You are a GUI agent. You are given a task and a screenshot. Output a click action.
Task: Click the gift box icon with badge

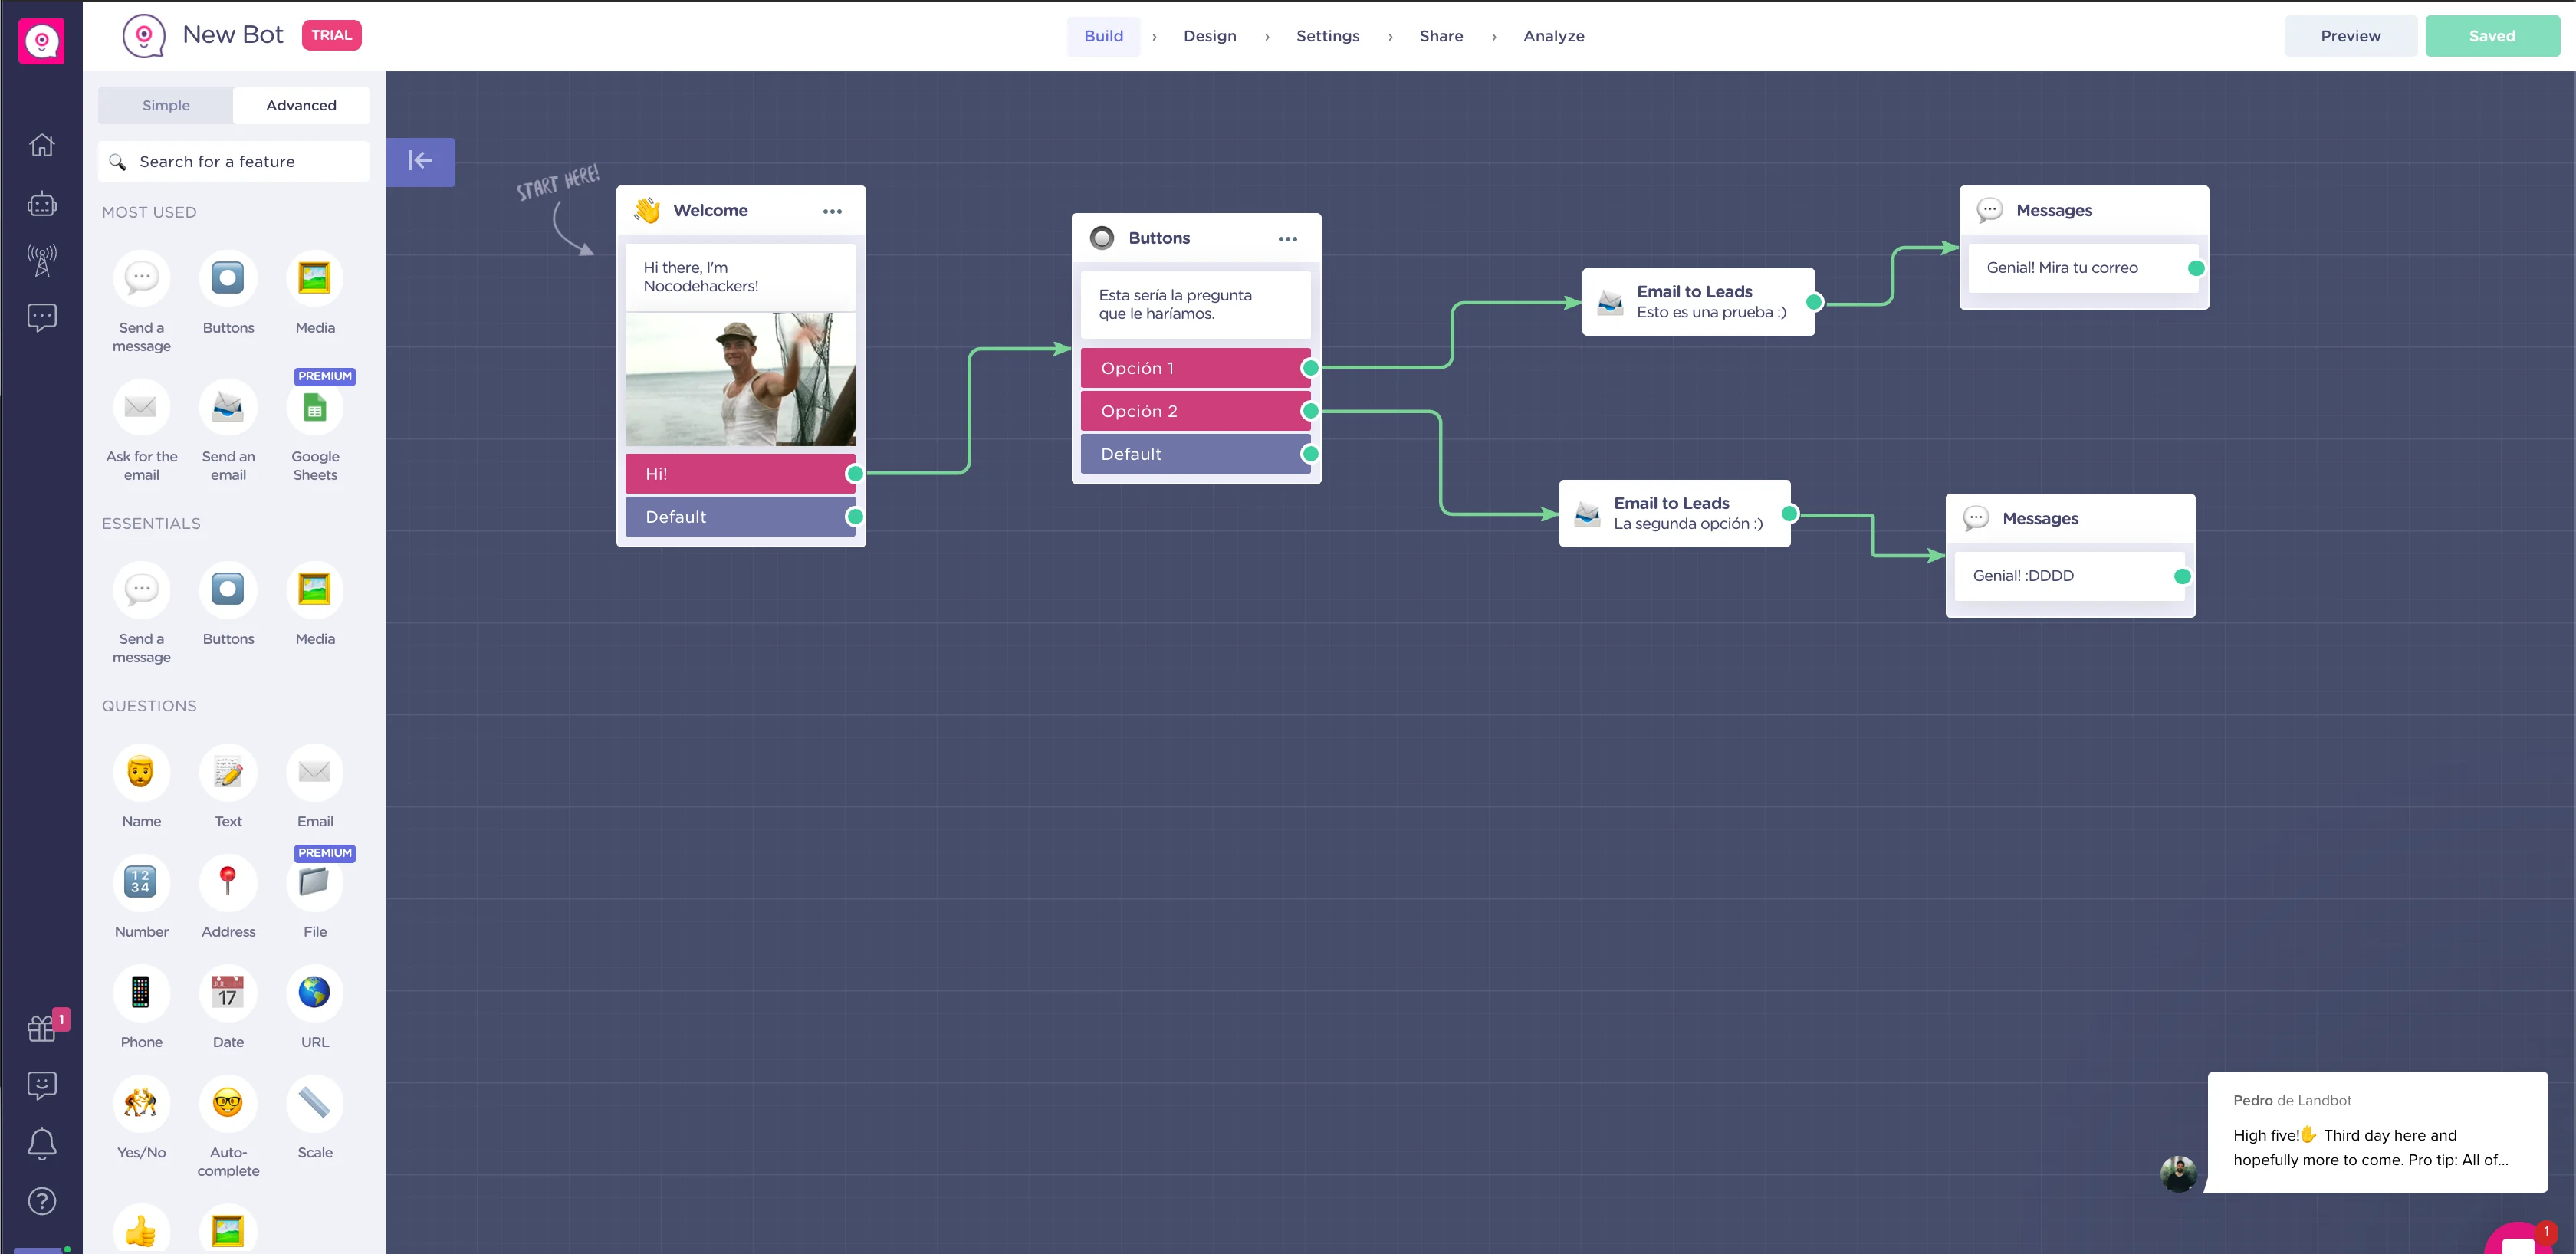coord(41,1027)
